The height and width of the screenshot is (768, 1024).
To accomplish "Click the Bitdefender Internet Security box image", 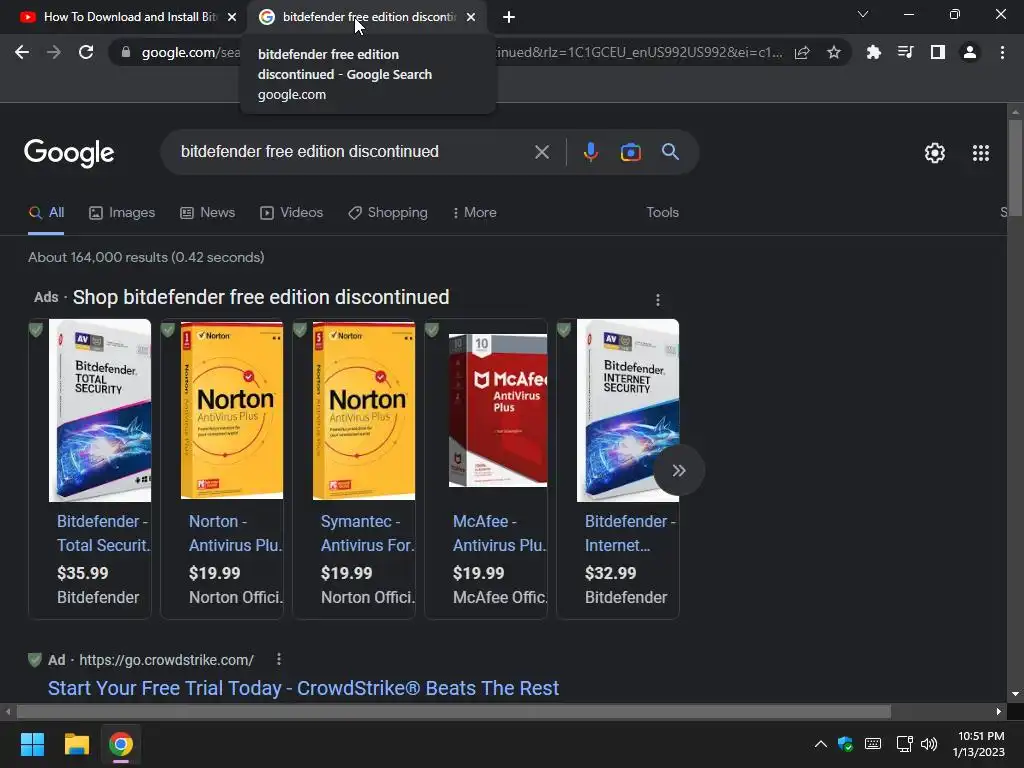I will click(x=628, y=410).
